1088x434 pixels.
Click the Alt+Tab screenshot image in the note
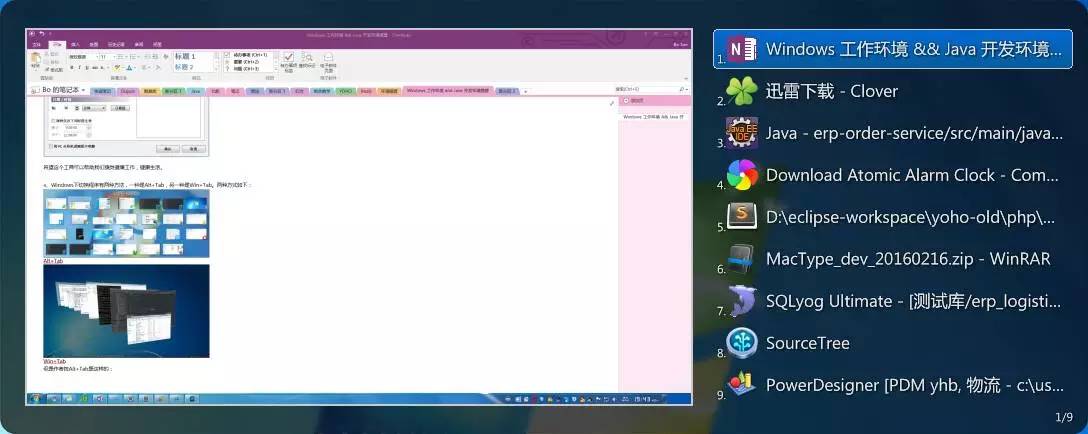coord(126,224)
